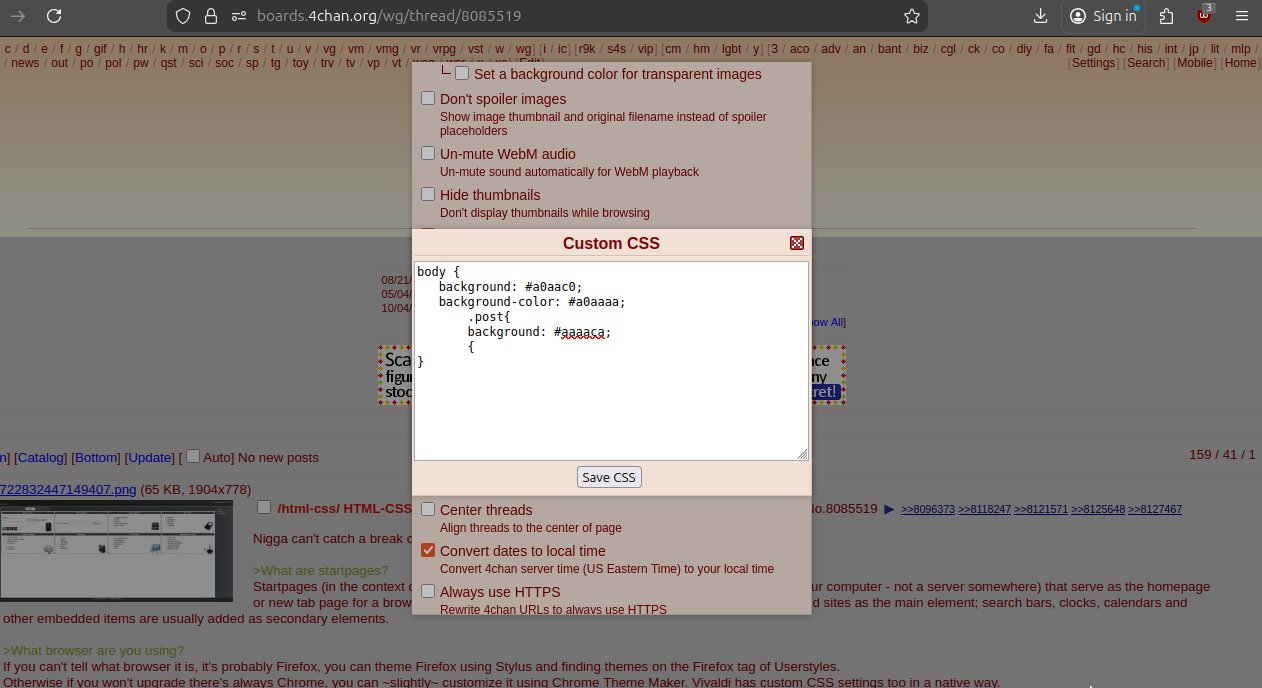The width and height of the screenshot is (1262, 688).
Task: Click the Update thread link
Action: coord(150,457)
